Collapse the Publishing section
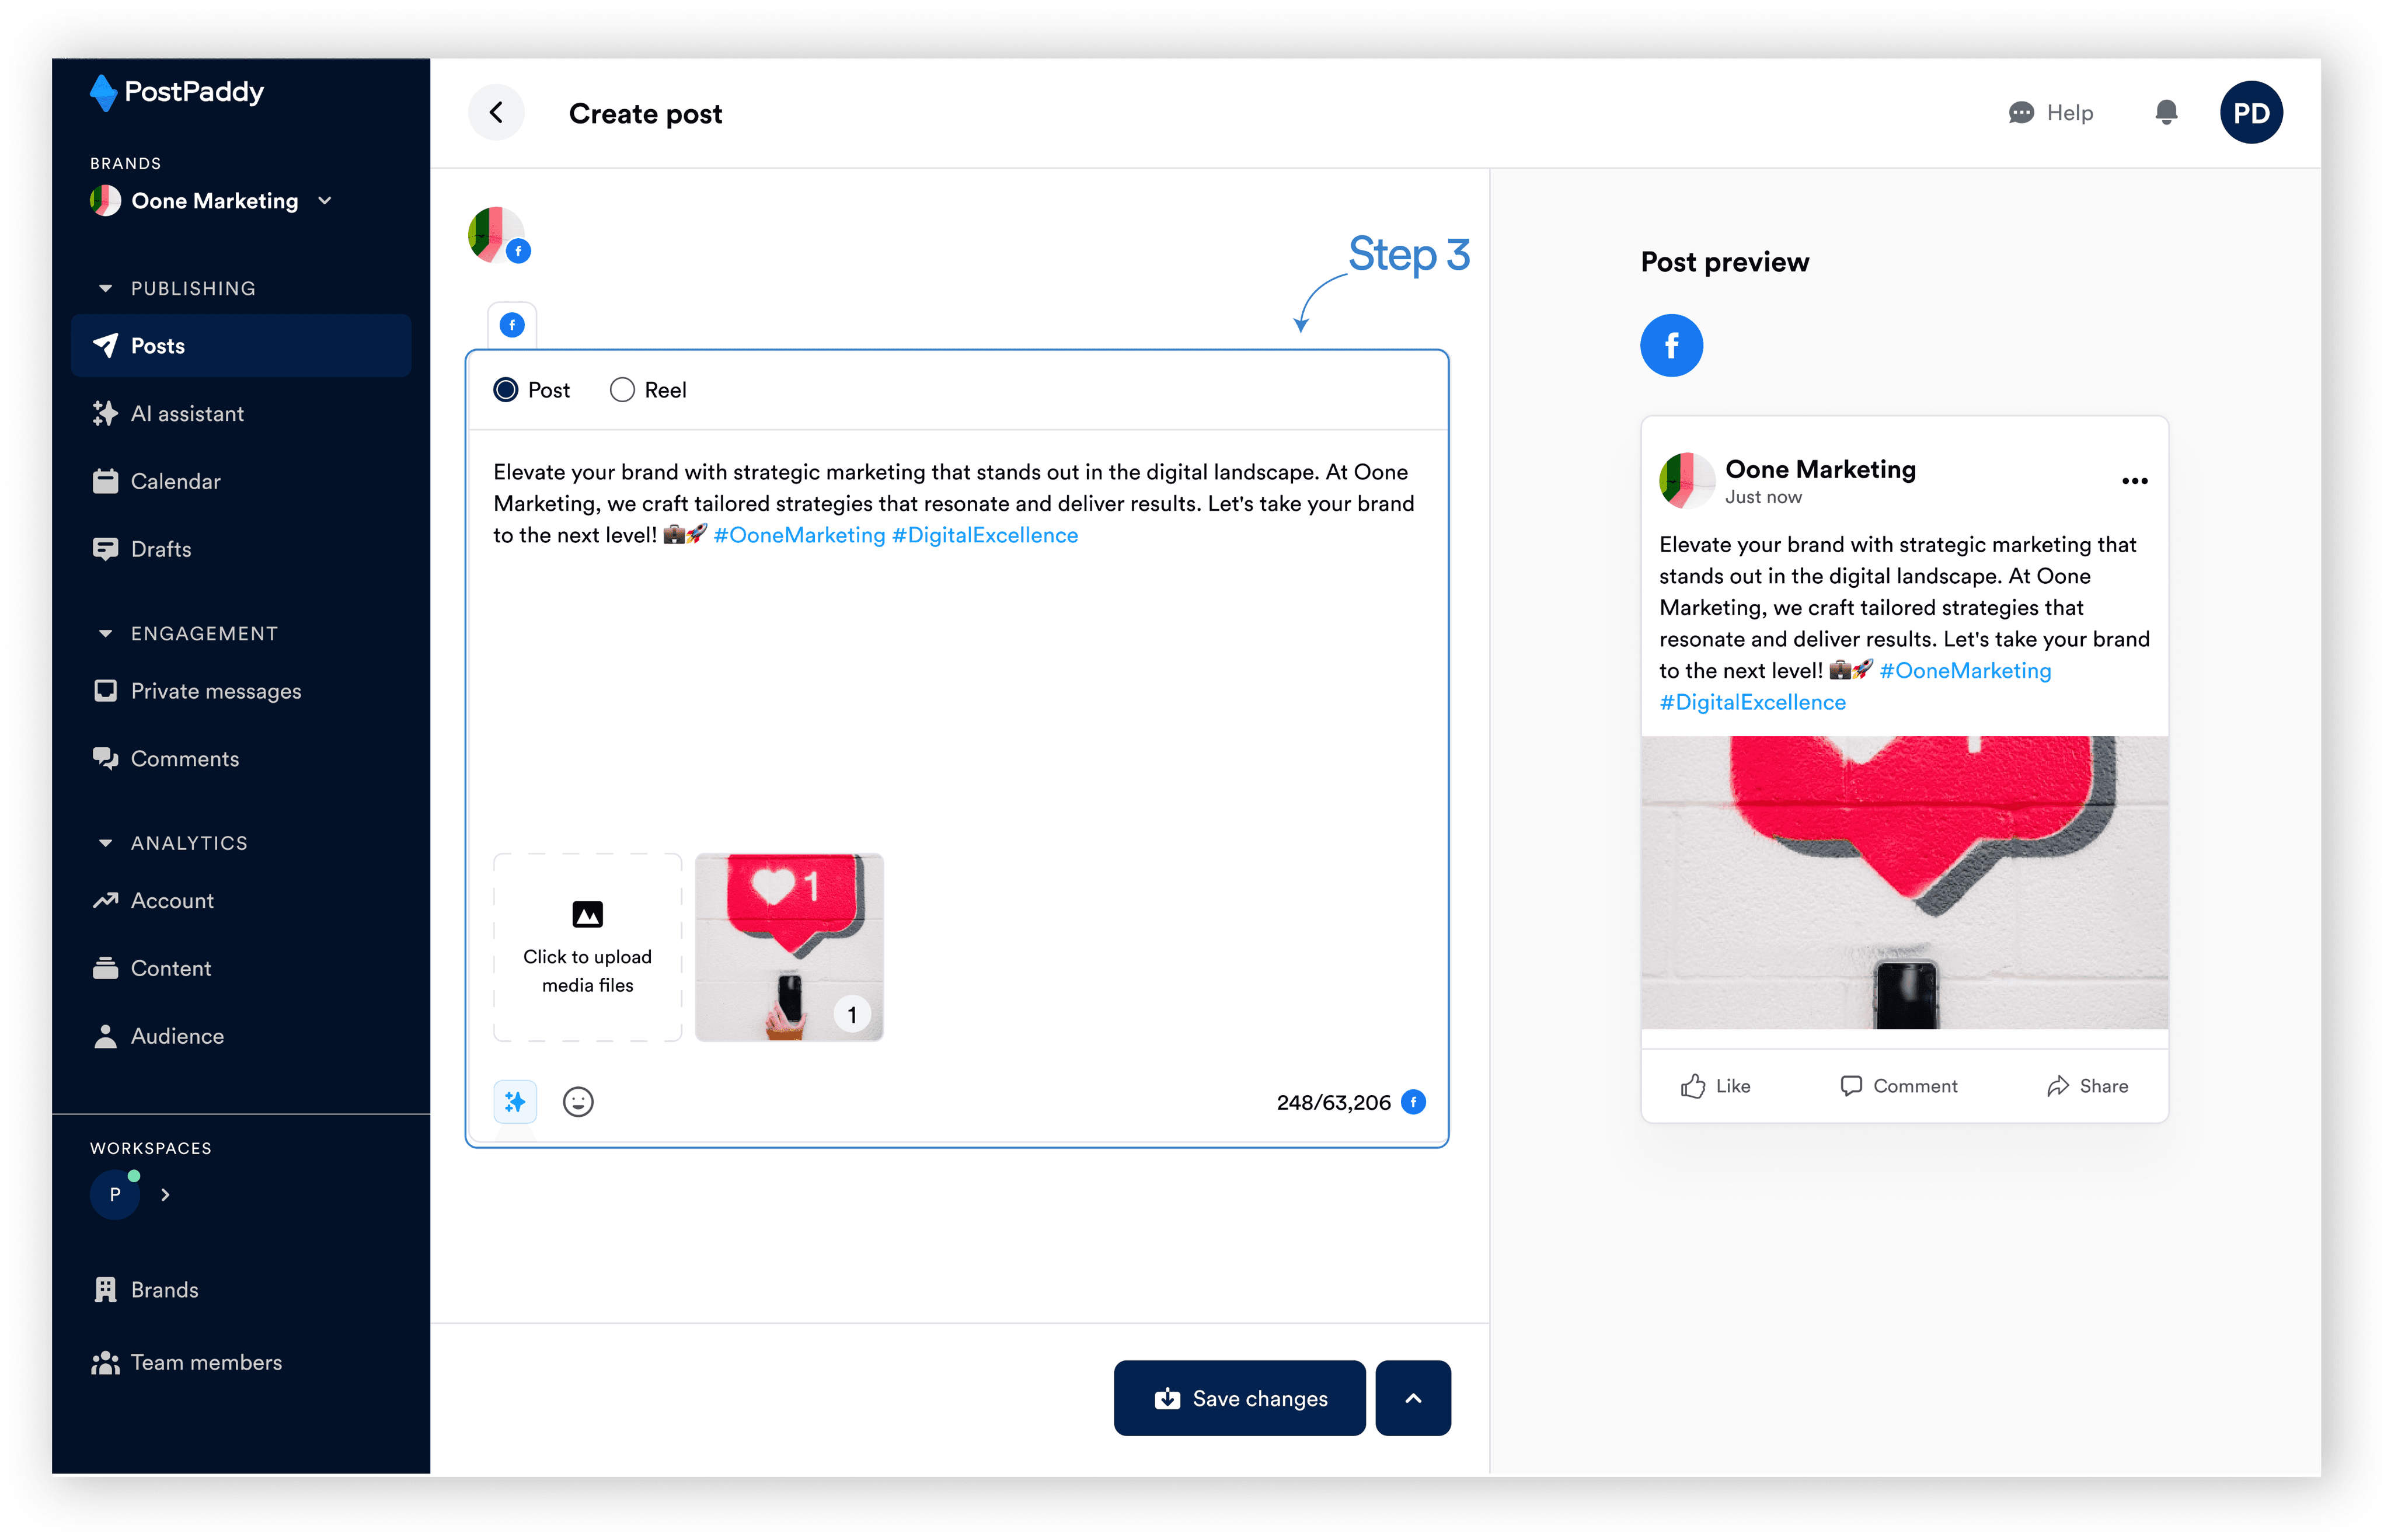 click(106, 289)
